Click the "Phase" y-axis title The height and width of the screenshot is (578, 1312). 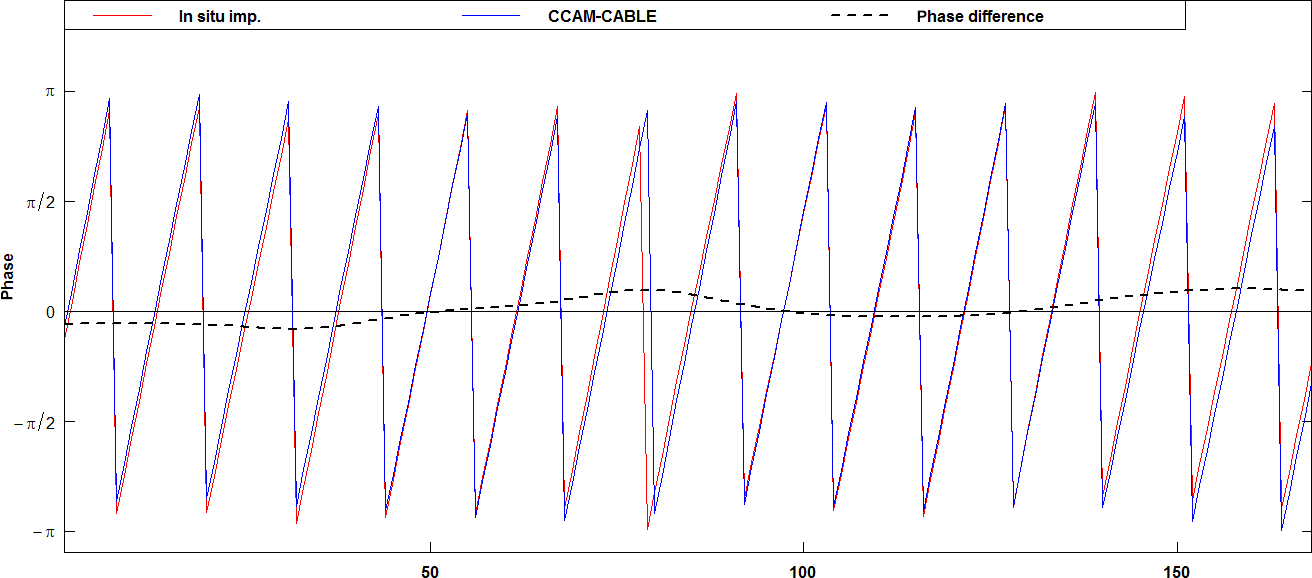9,276
